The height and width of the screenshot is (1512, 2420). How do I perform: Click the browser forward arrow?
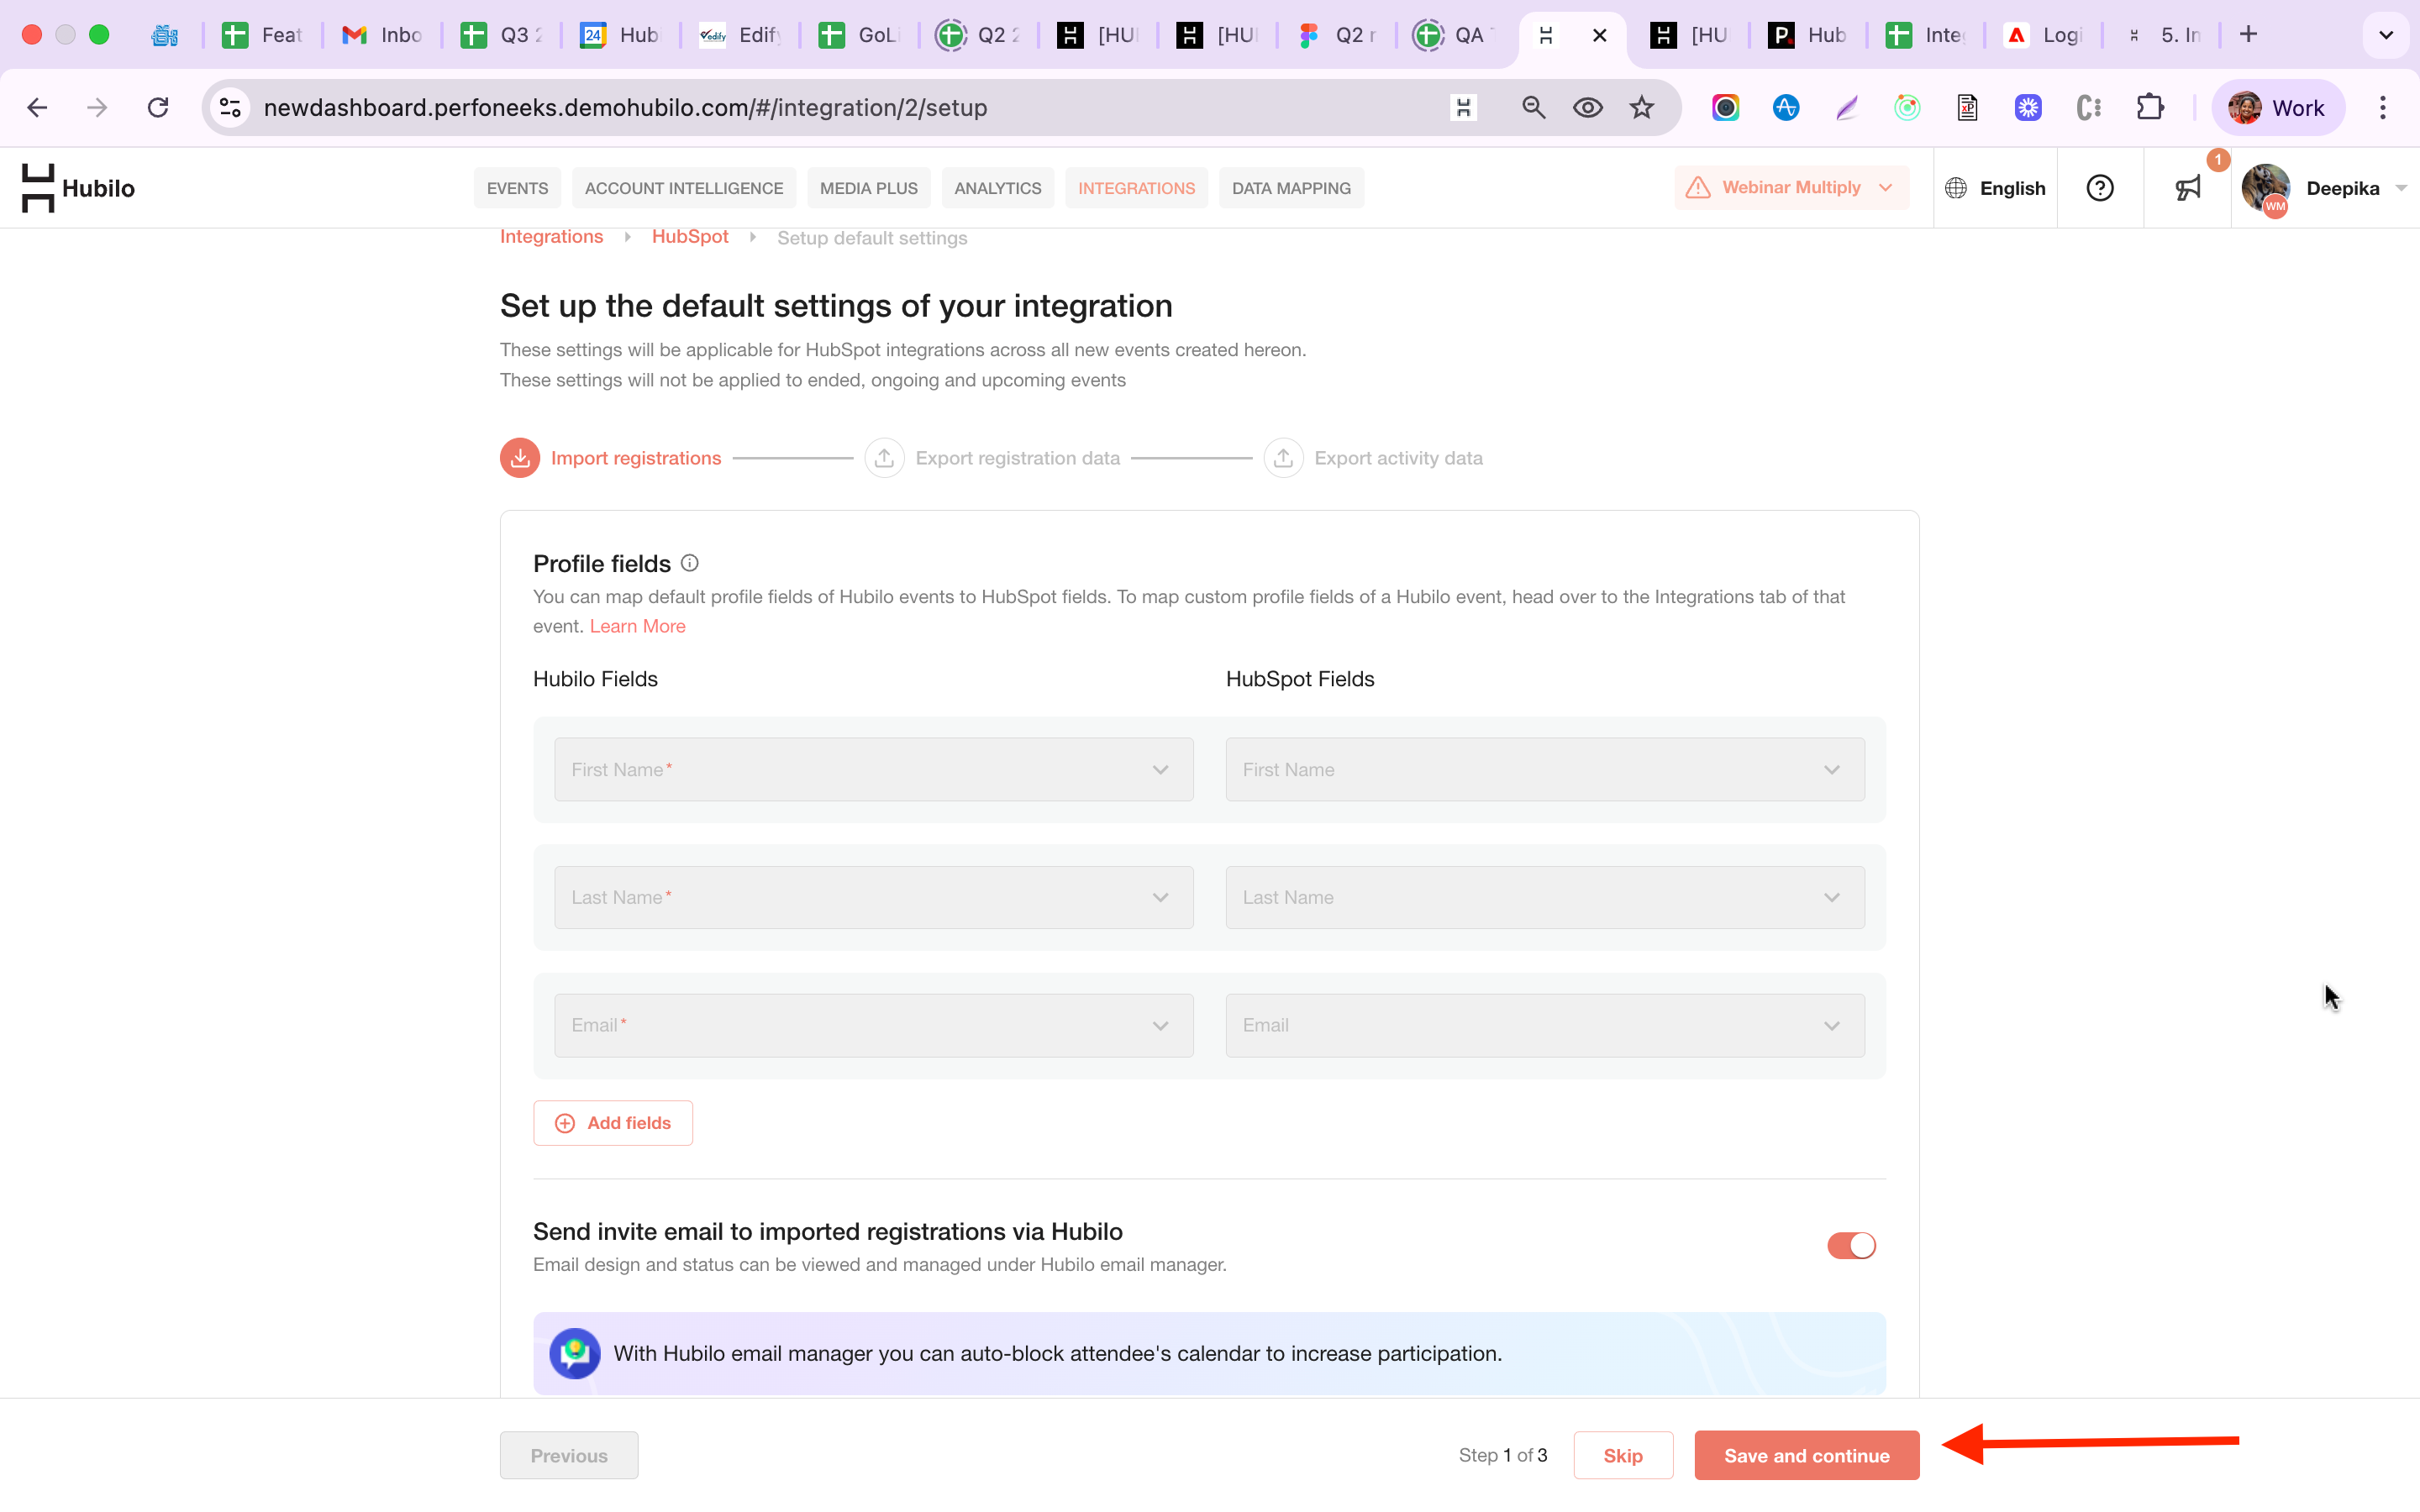pos(97,108)
